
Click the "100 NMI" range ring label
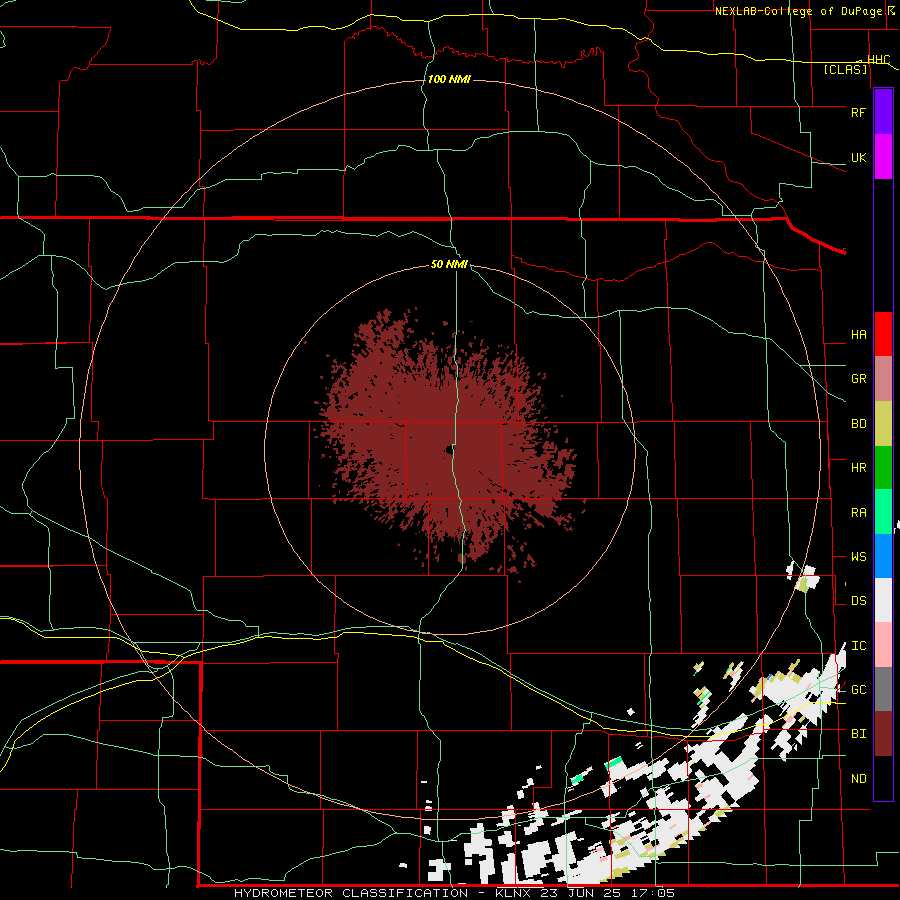tap(449, 79)
